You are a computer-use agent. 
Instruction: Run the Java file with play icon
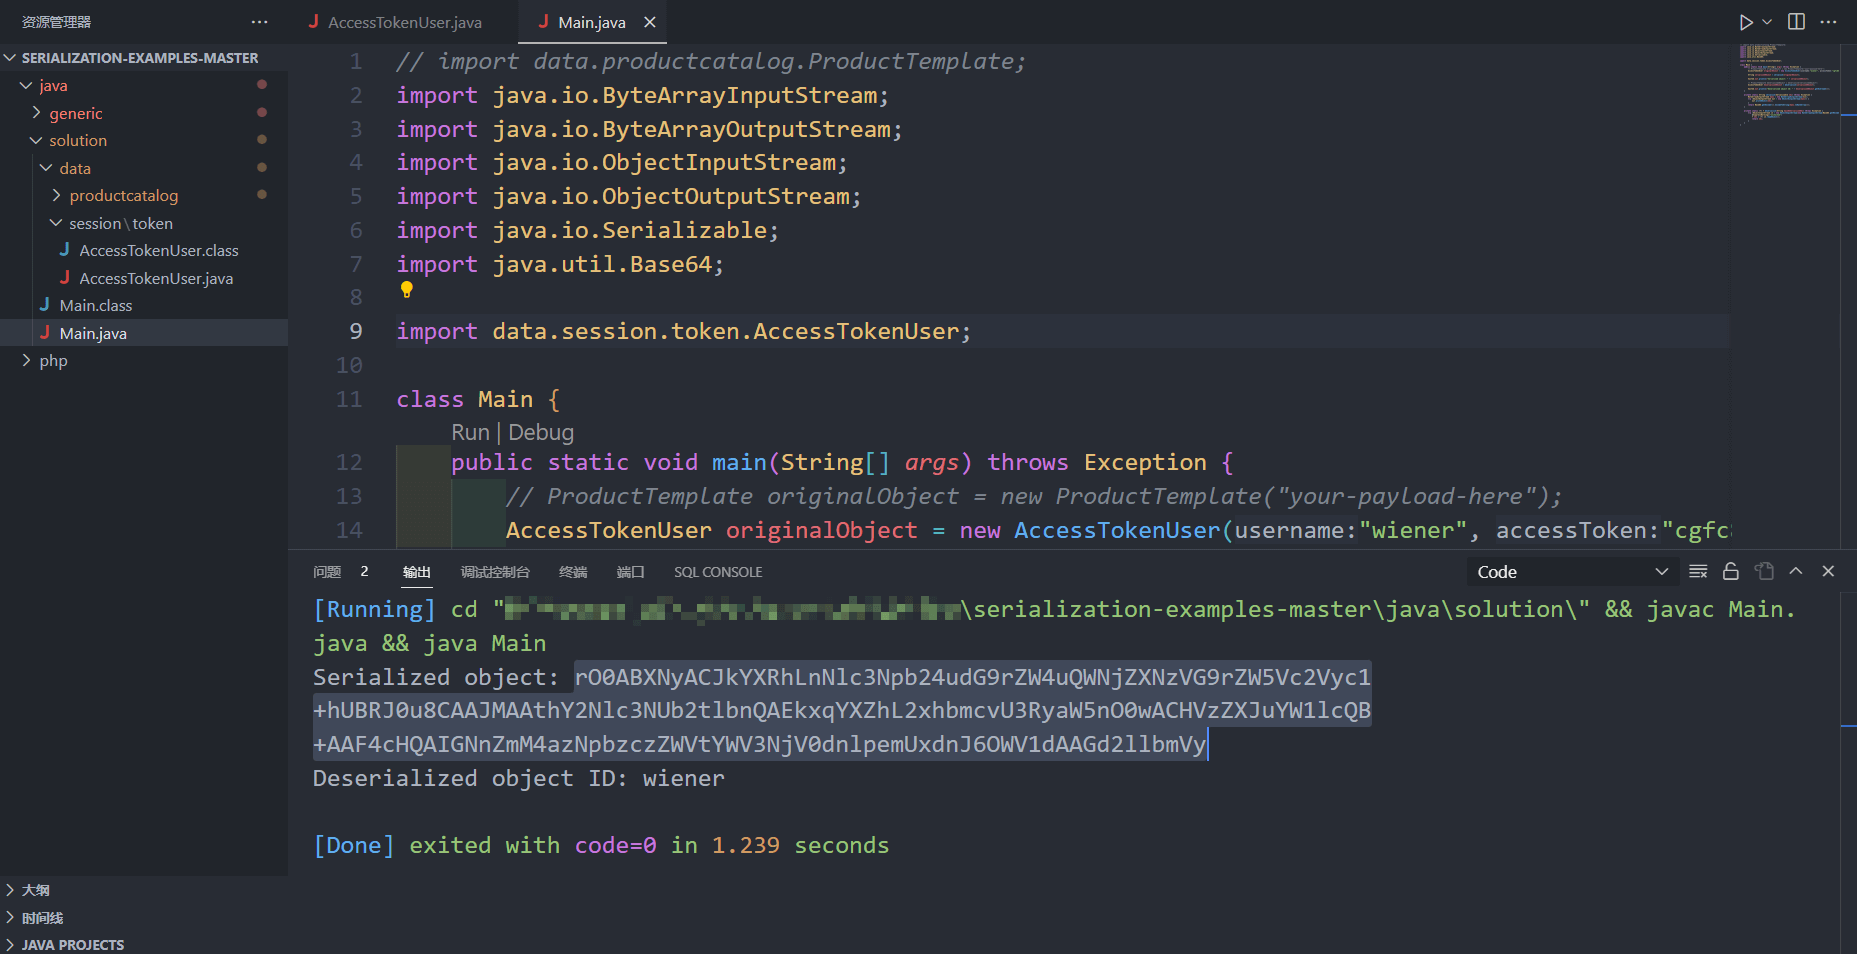tap(1745, 22)
